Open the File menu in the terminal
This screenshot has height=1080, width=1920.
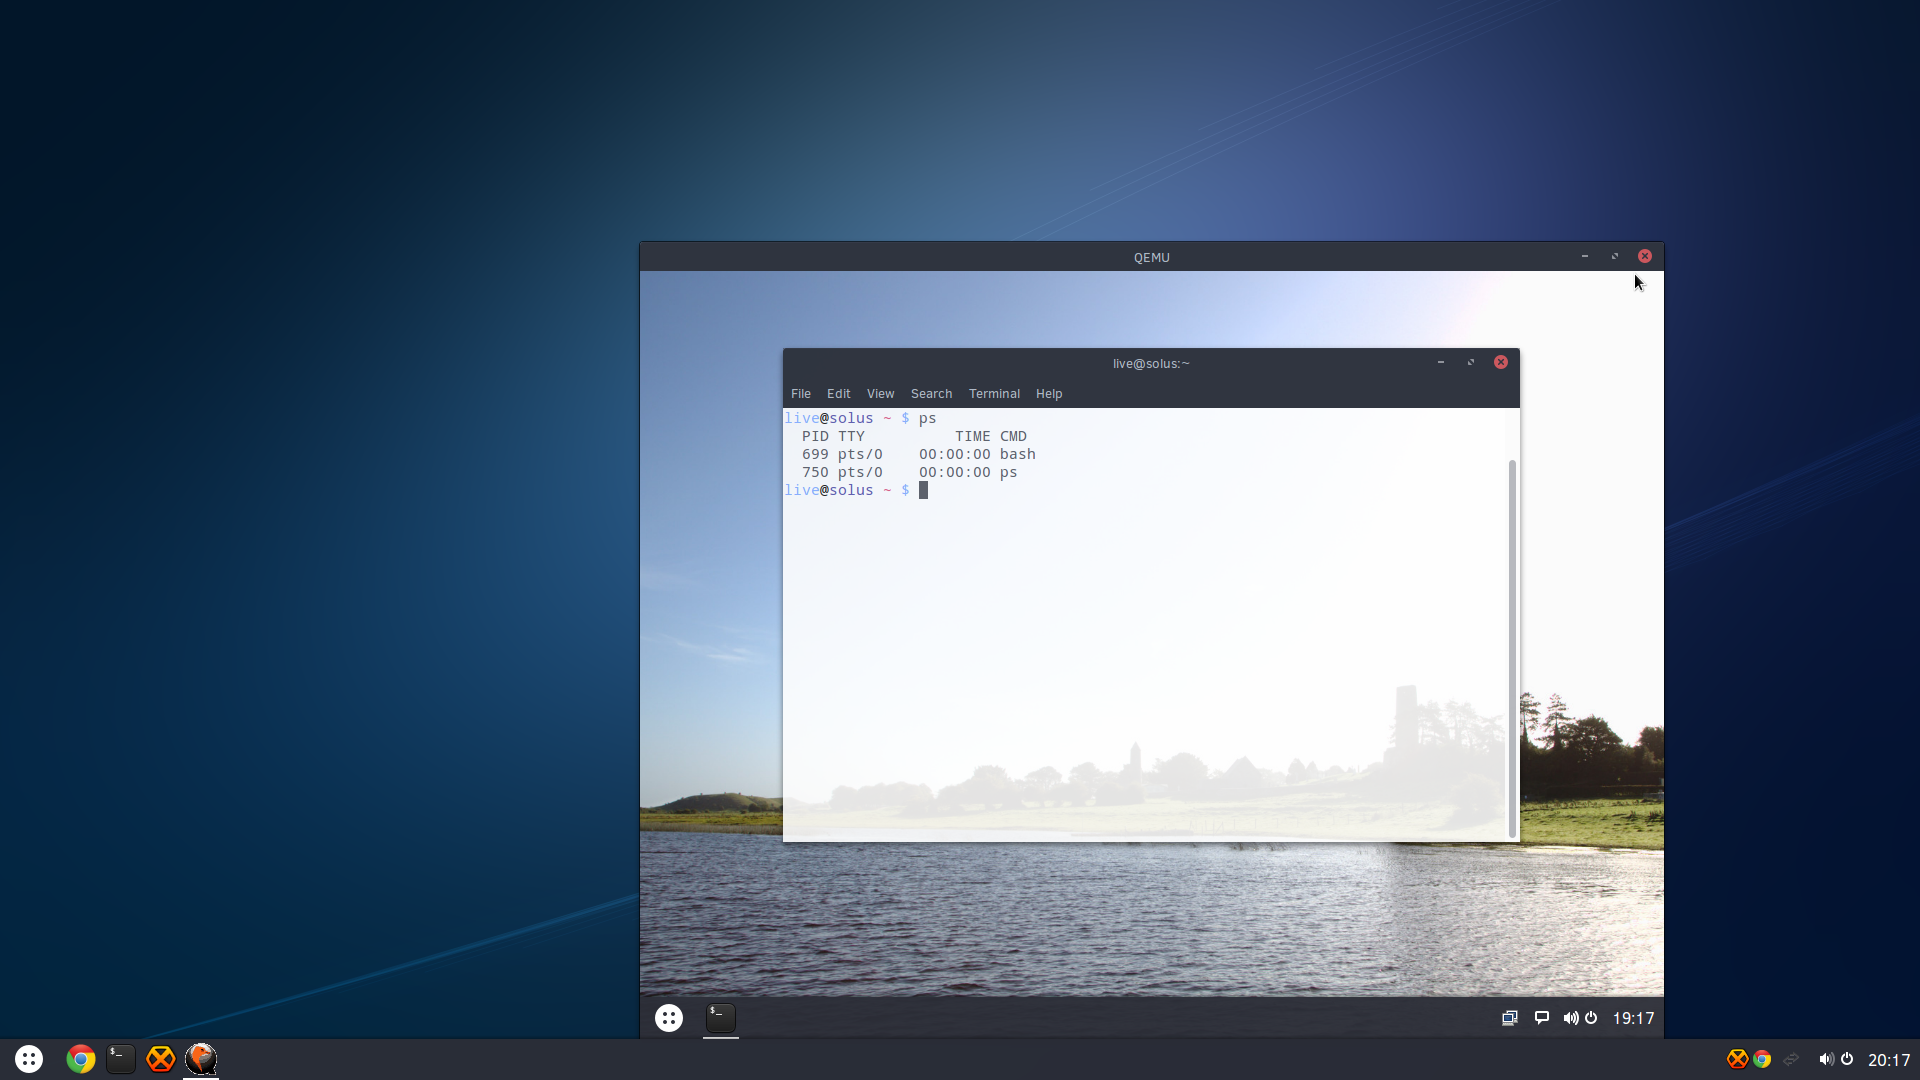[x=801, y=394]
